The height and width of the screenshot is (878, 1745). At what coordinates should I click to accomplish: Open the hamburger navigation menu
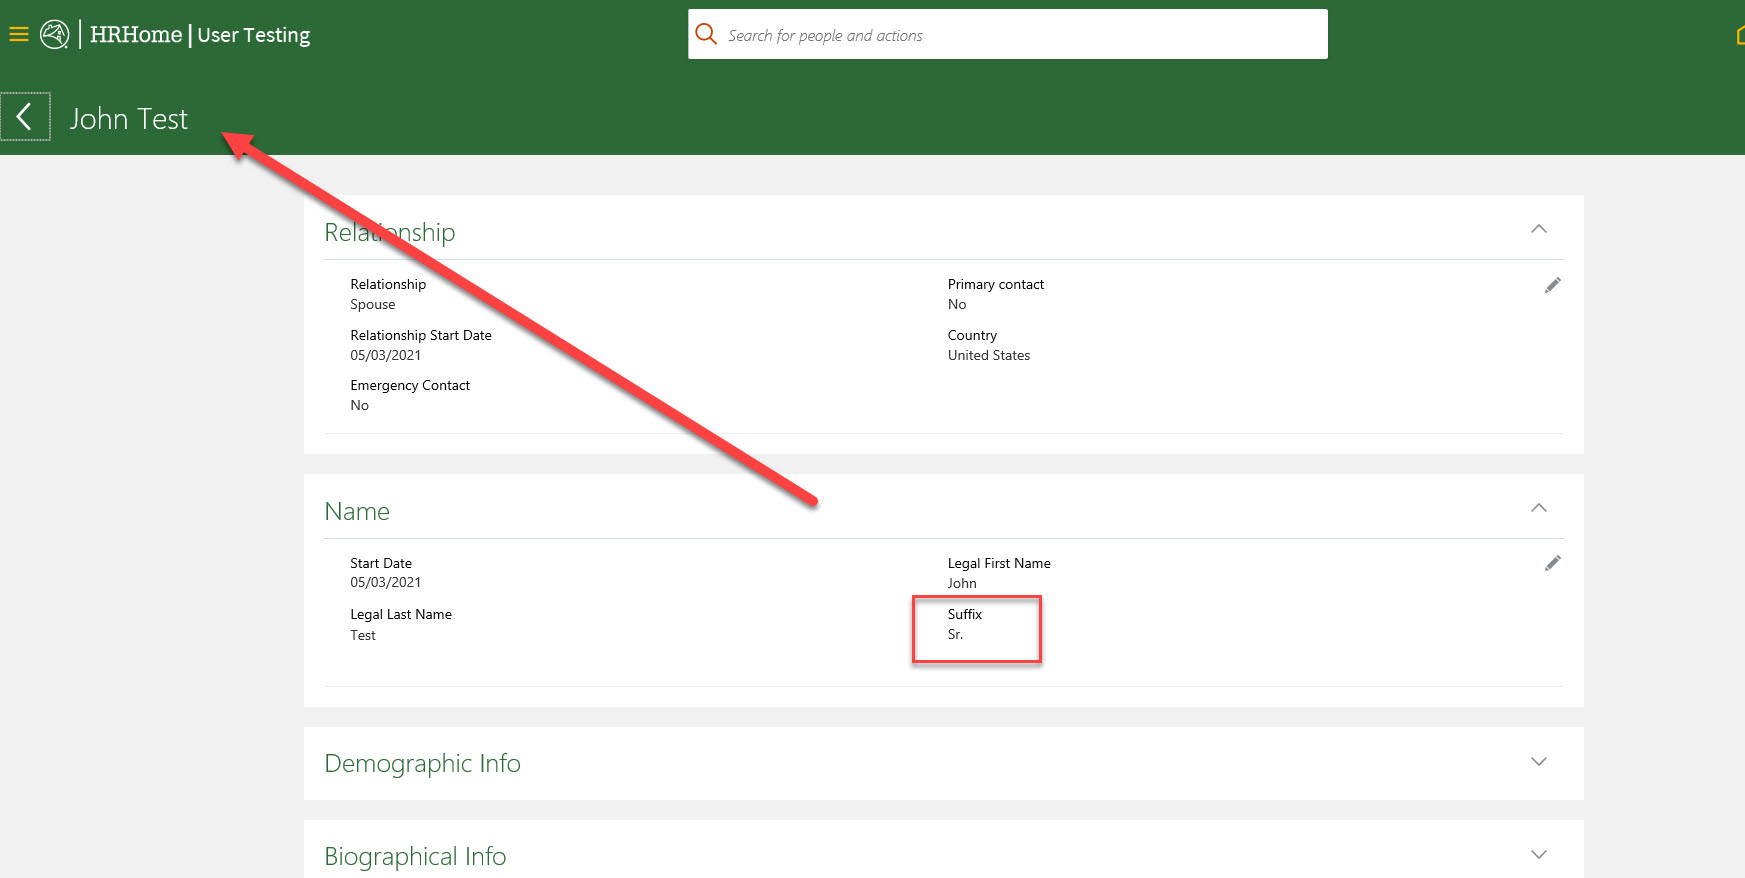[18, 35]
